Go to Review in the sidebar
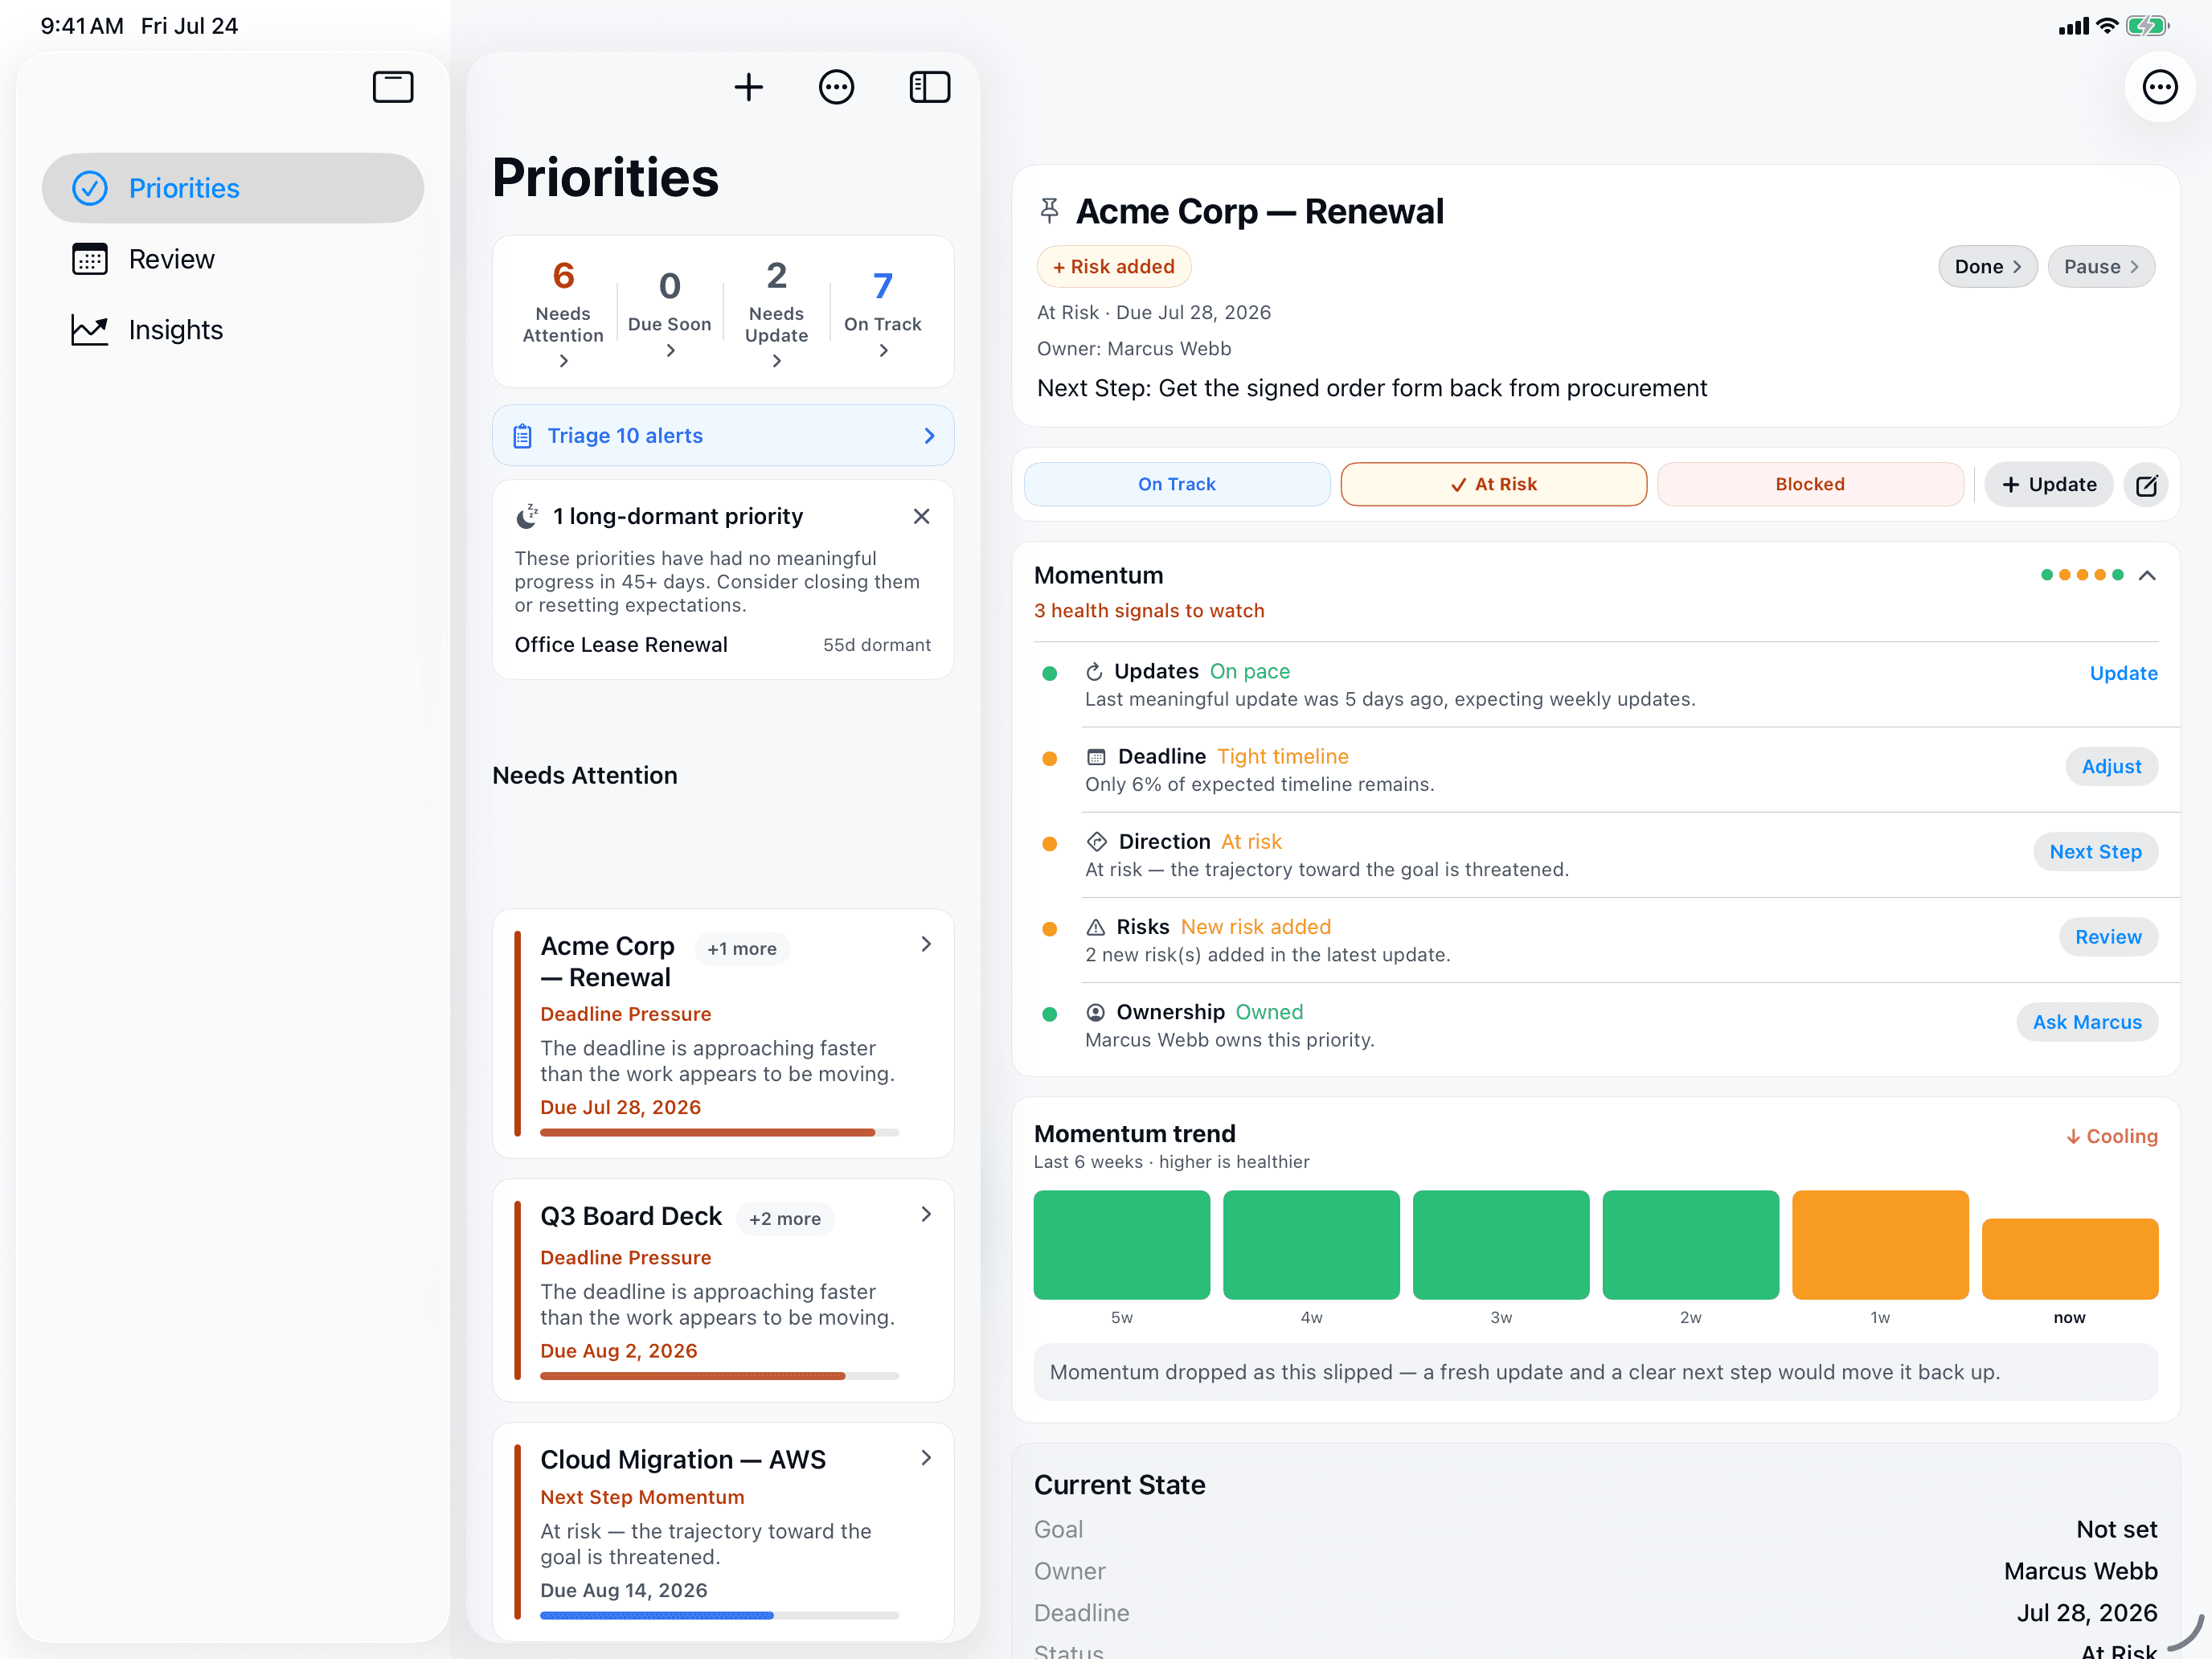Viewport: 2212px width, 1659px height. 233,259
